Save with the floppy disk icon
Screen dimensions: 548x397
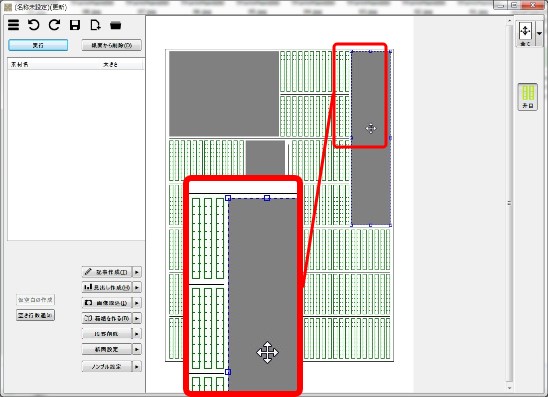click(75, 25)
